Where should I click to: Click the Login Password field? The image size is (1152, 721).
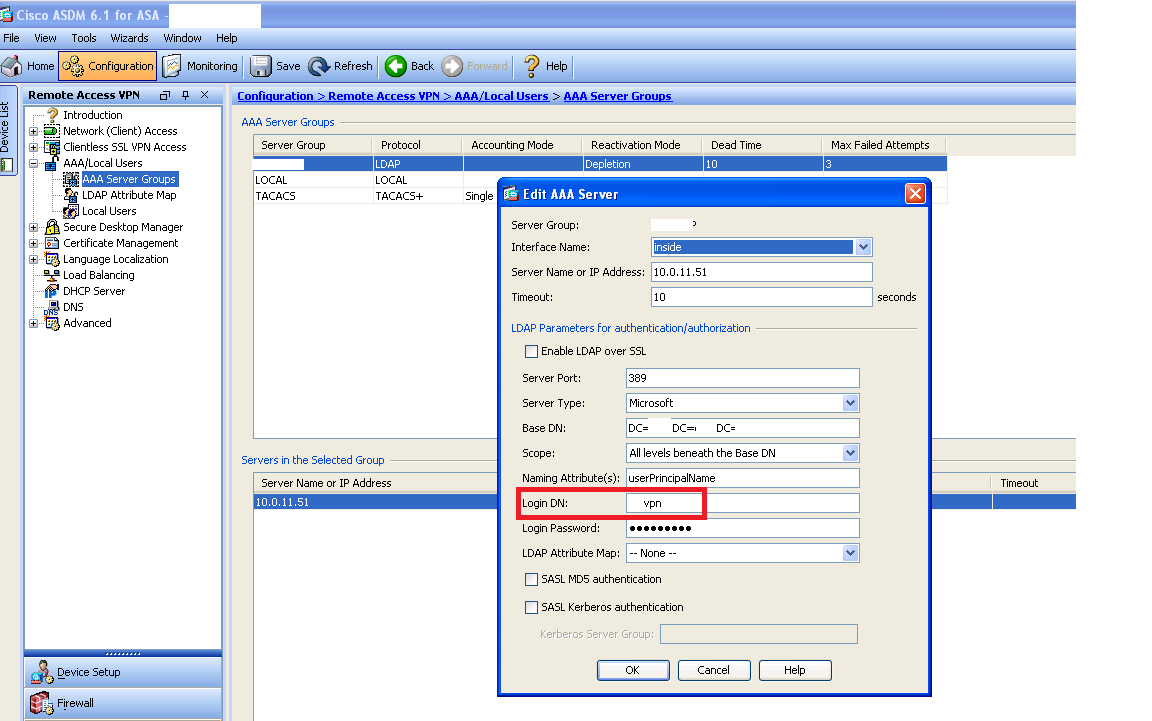tap(743, 528)
